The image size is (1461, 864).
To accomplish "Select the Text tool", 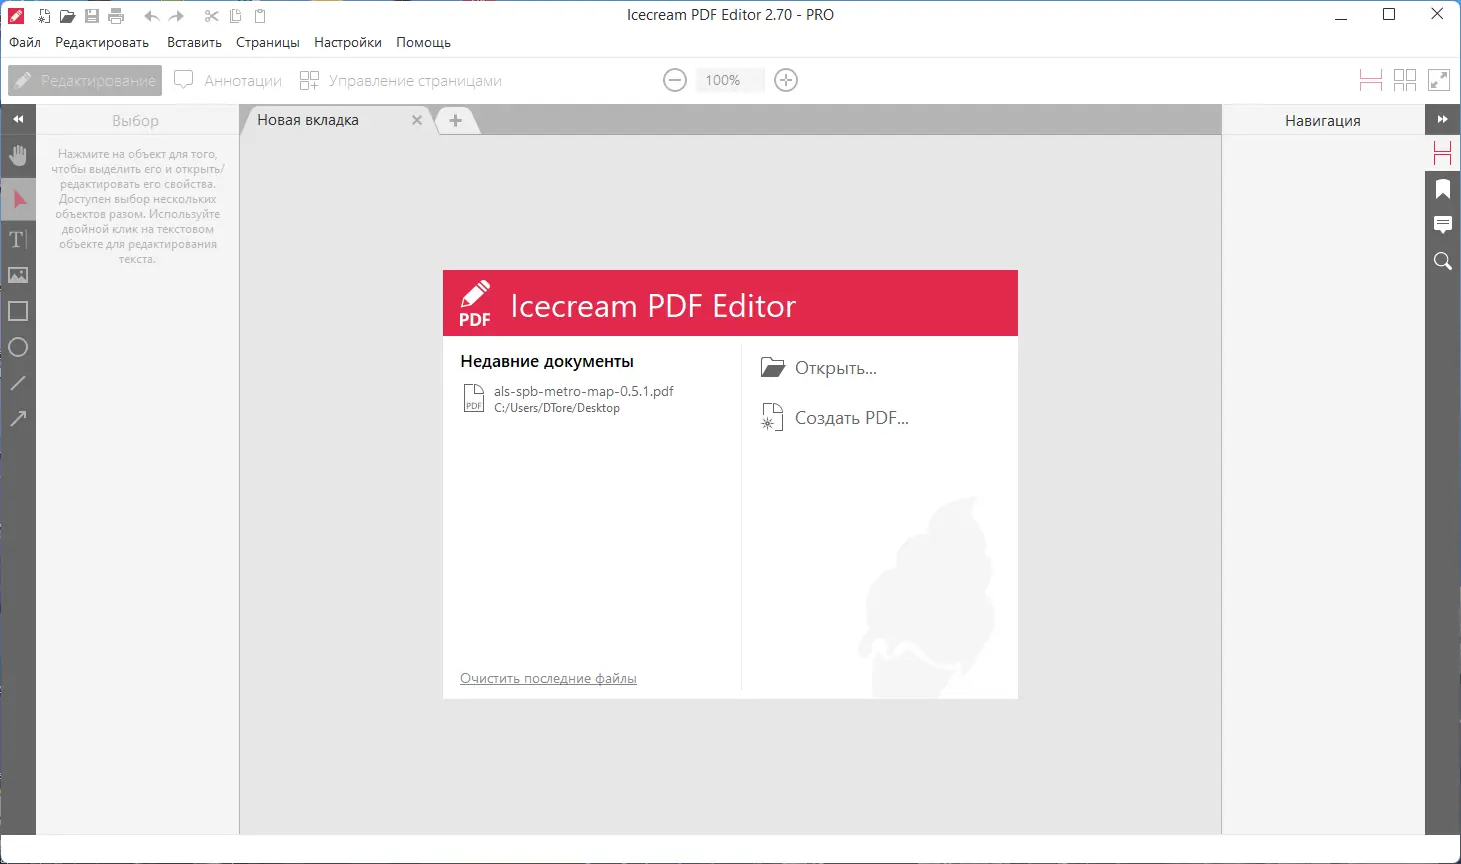I will [x=18, y=239].
